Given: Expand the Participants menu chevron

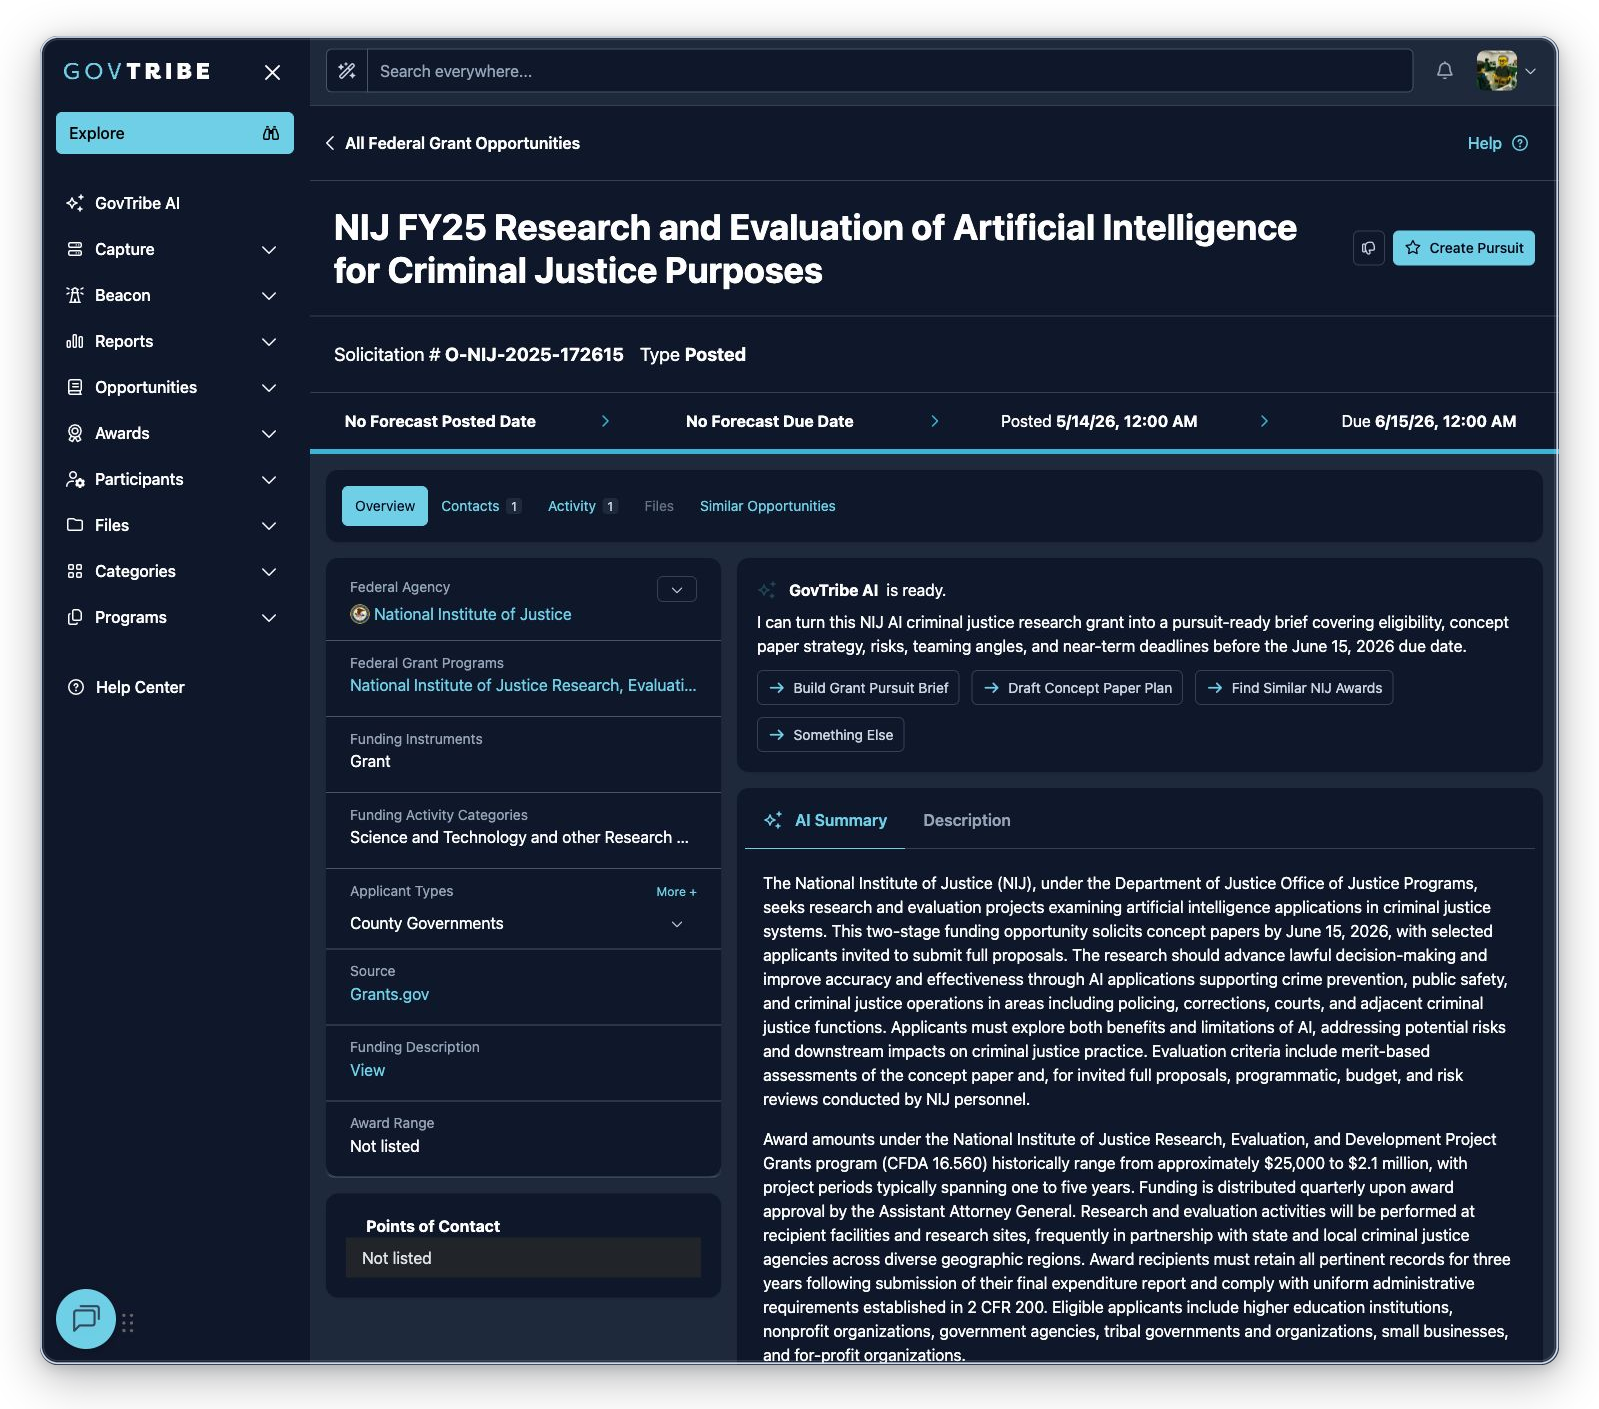Looking at the screenshot, I should point(269,479).
